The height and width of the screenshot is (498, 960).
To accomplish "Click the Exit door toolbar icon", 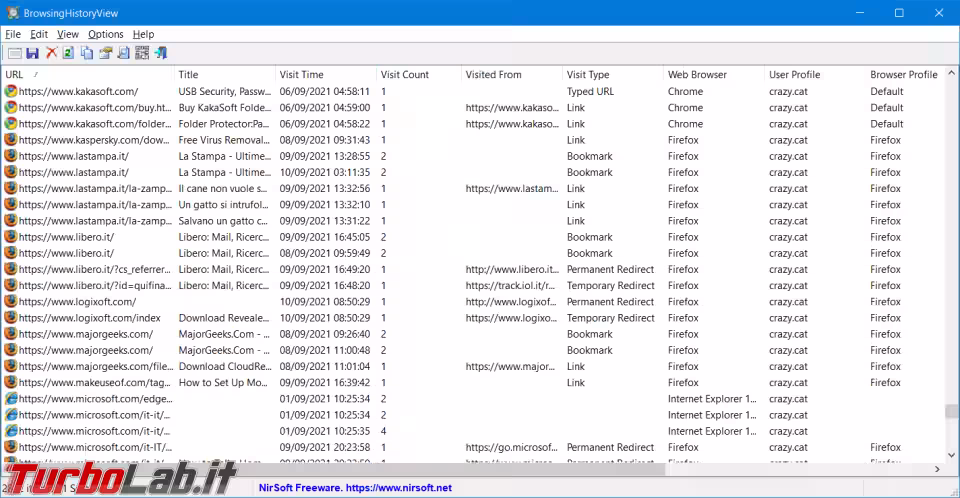I will point(161,53).
